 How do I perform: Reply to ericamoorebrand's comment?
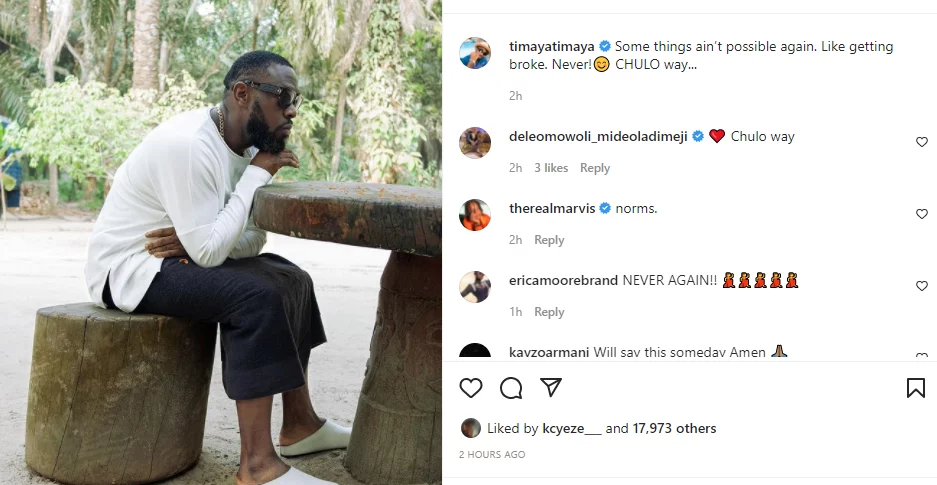[549, 312]
